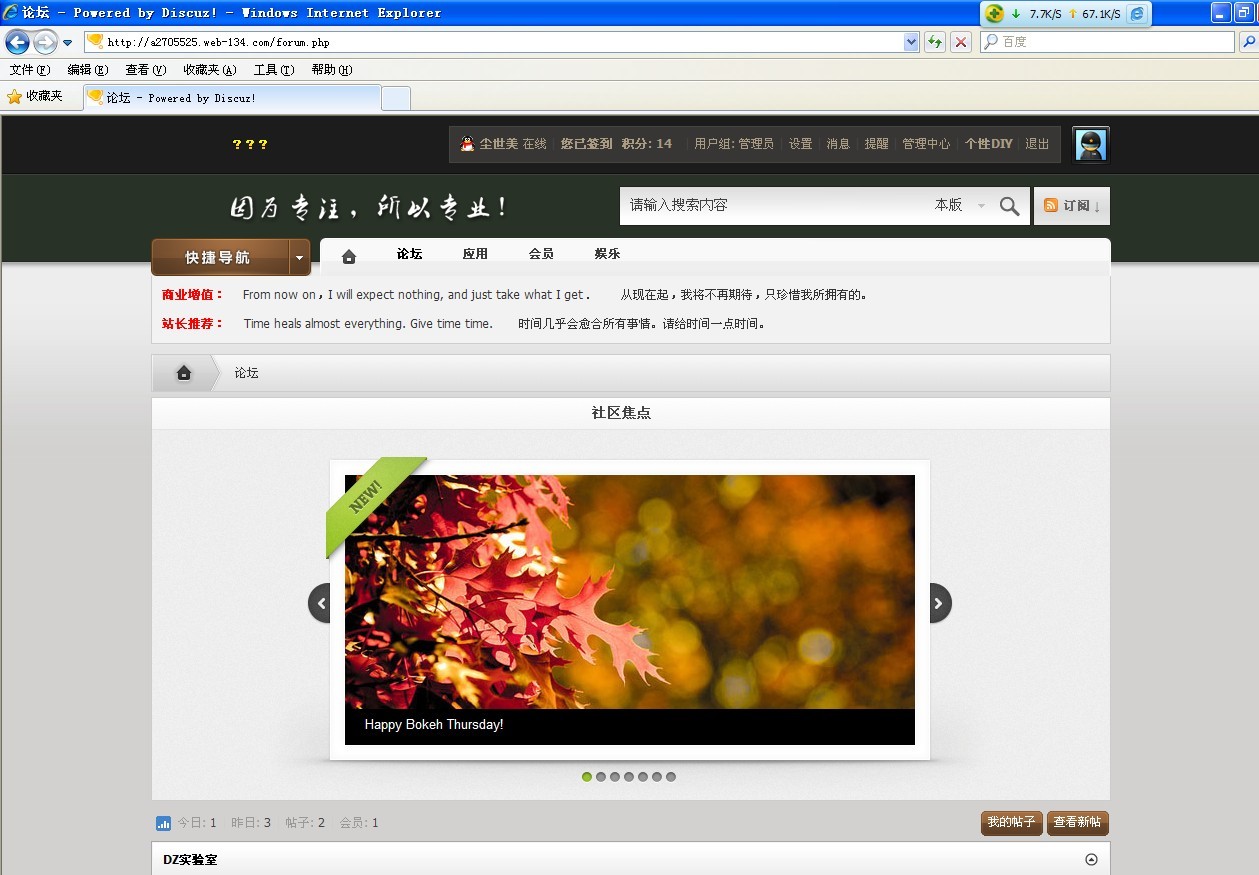
Task: Open the 提醒 notifications link
Action: point(877,144)
